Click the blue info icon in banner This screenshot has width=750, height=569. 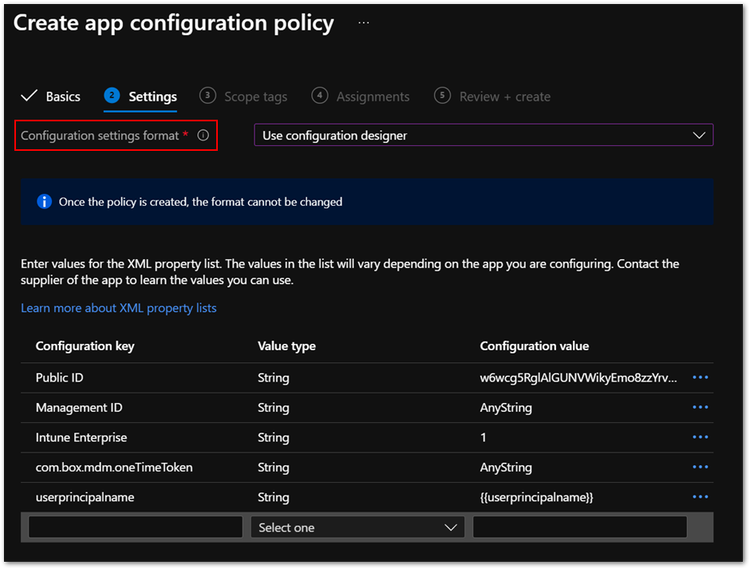coord(44,202)
